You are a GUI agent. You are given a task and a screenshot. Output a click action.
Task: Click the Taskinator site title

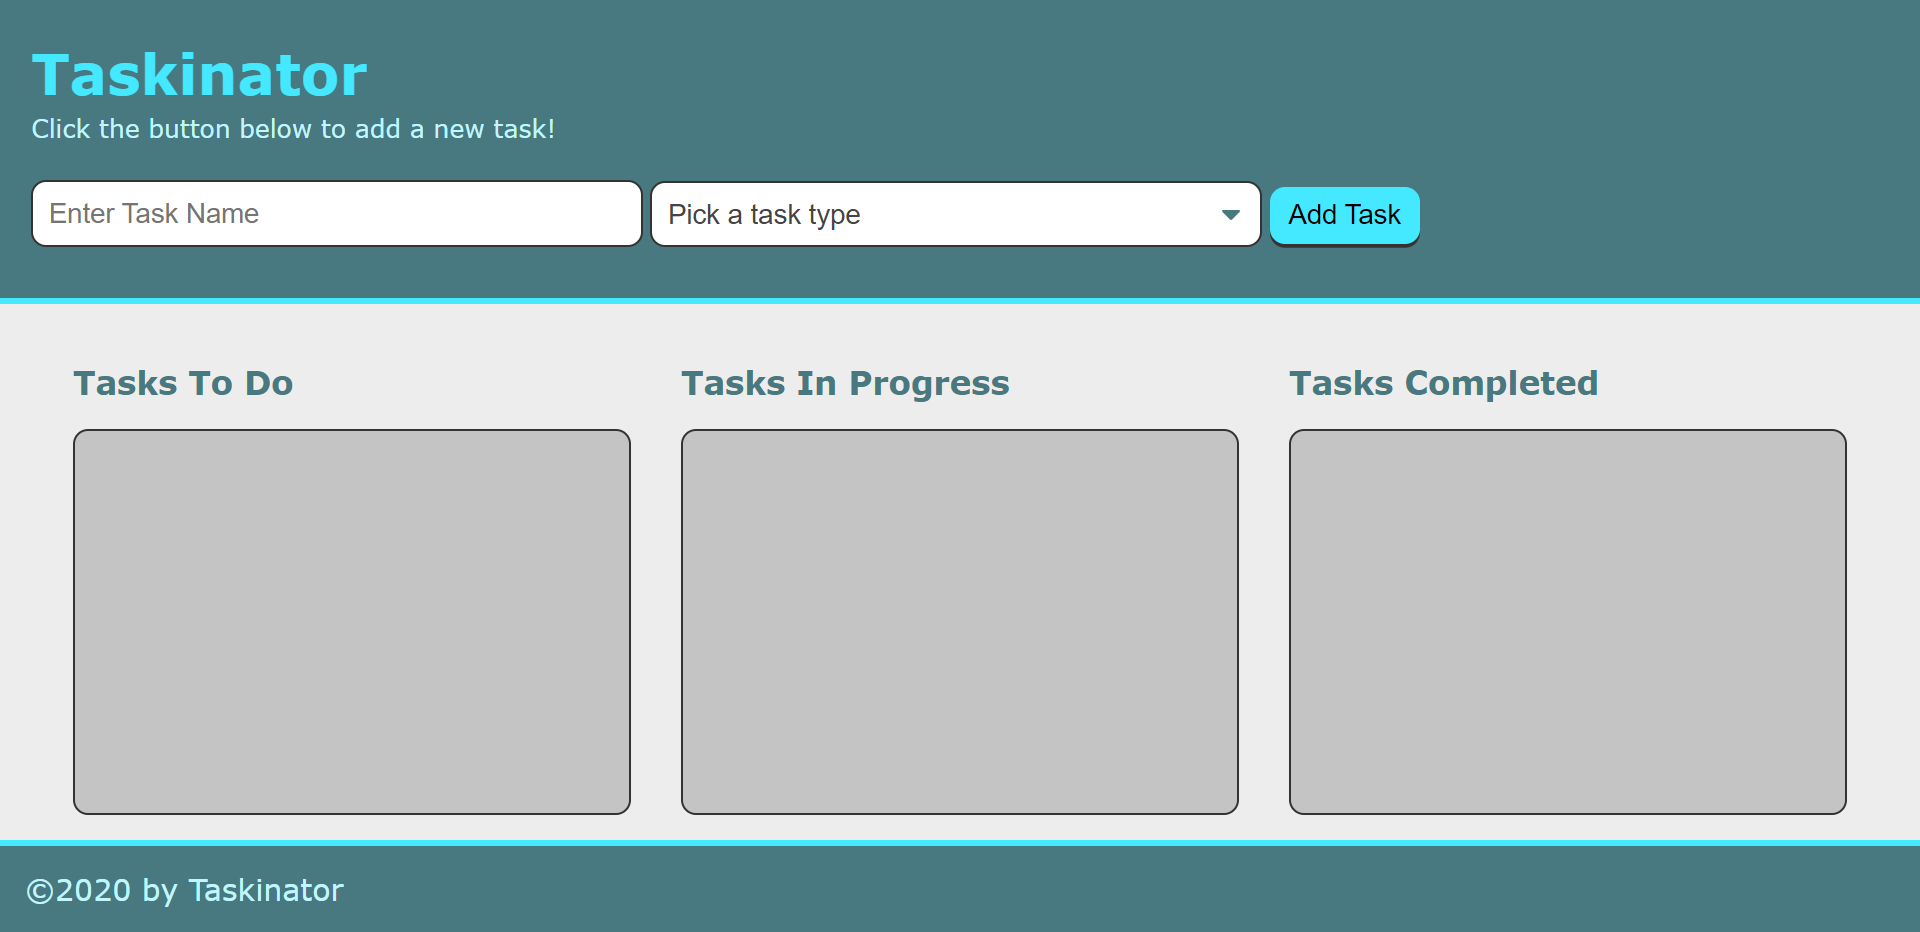pos(199,72)
